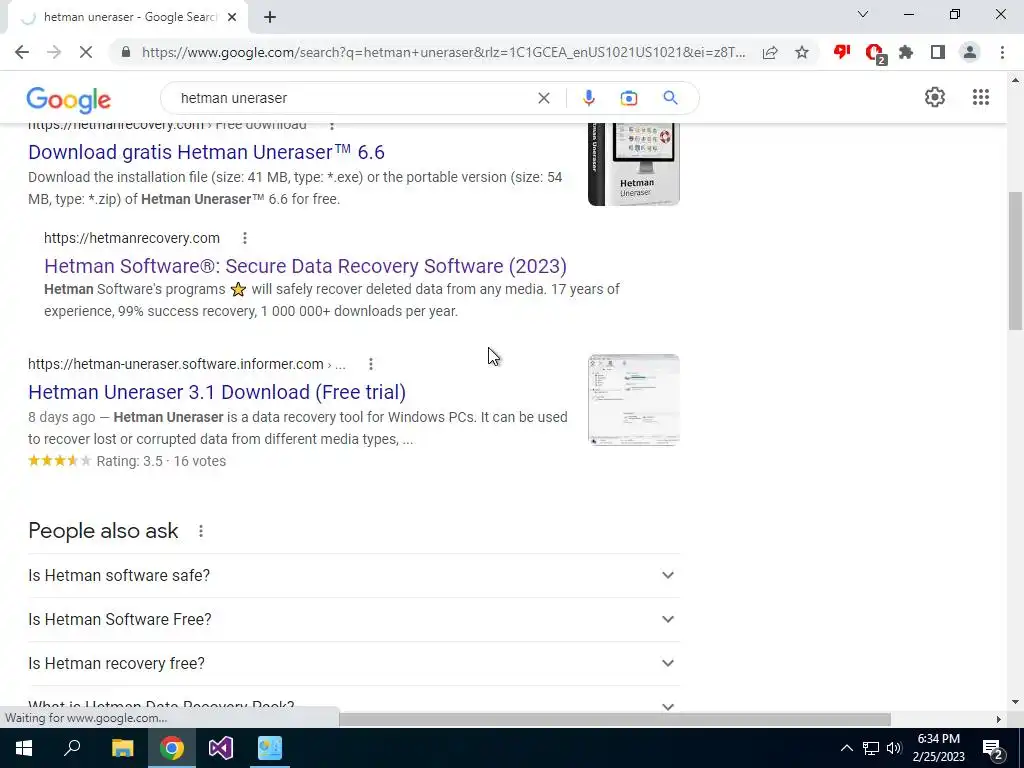Open the Chrome profile avatar
This screenshot has width=1024, height=768.
click(970, 52)
